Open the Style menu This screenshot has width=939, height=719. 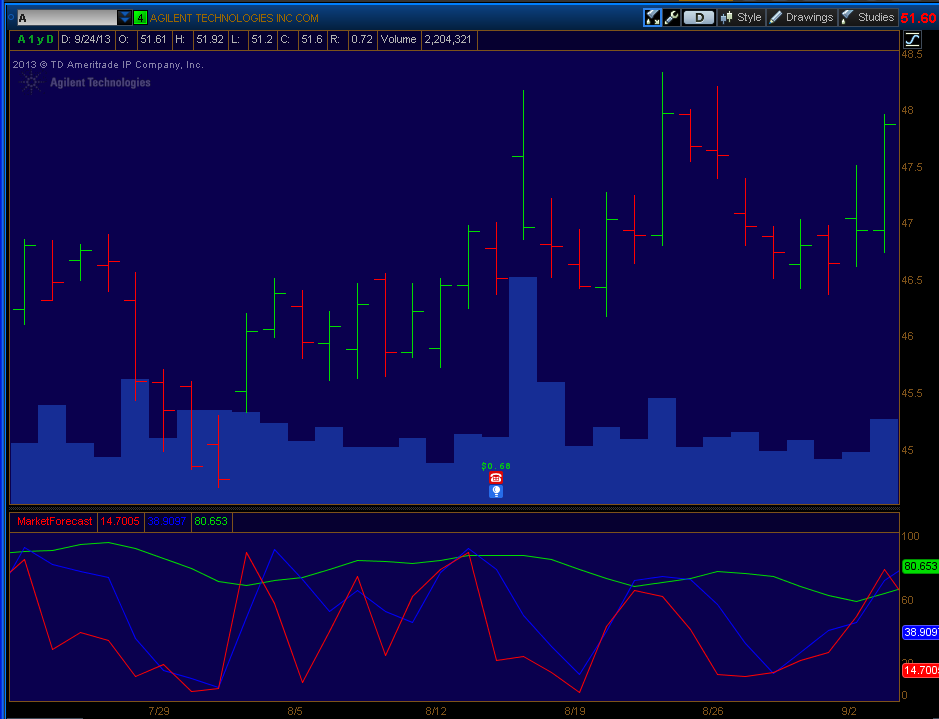coord(741,17)
